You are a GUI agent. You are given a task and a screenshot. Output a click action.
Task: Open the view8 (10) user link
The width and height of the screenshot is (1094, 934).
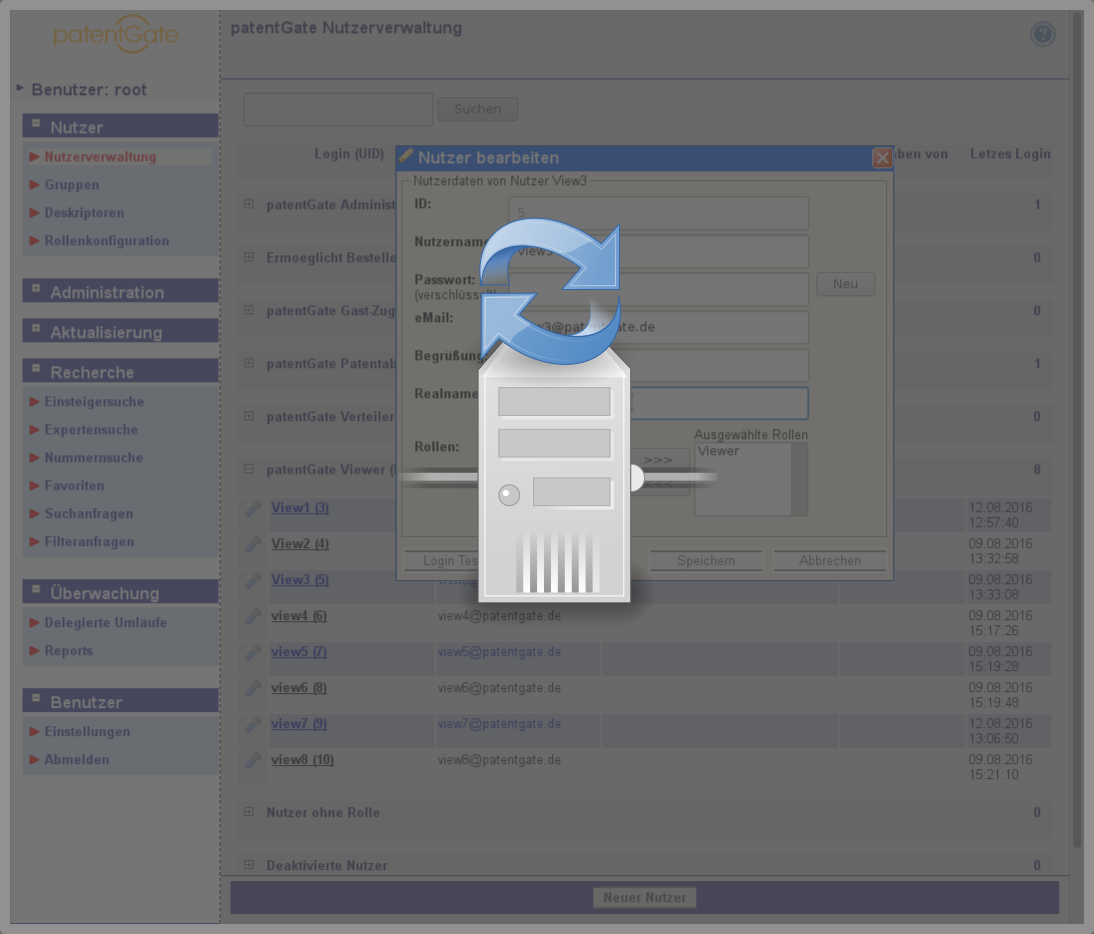[x=302, y=759]
